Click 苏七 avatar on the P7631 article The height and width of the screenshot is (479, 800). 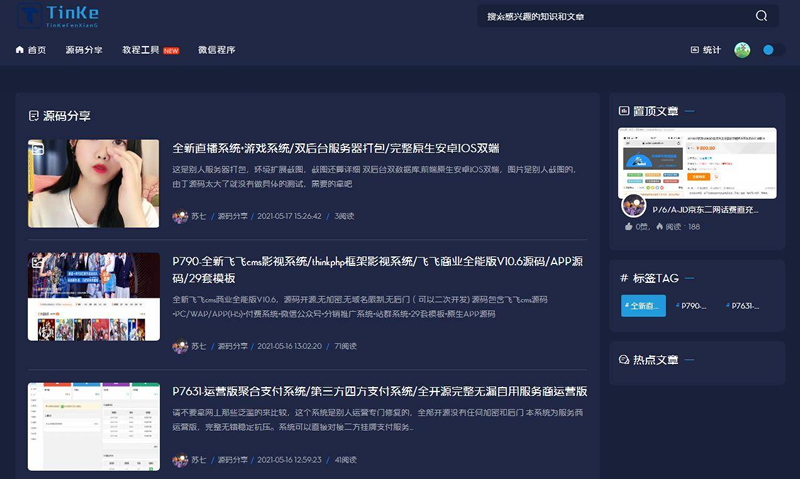click(180, 460)
